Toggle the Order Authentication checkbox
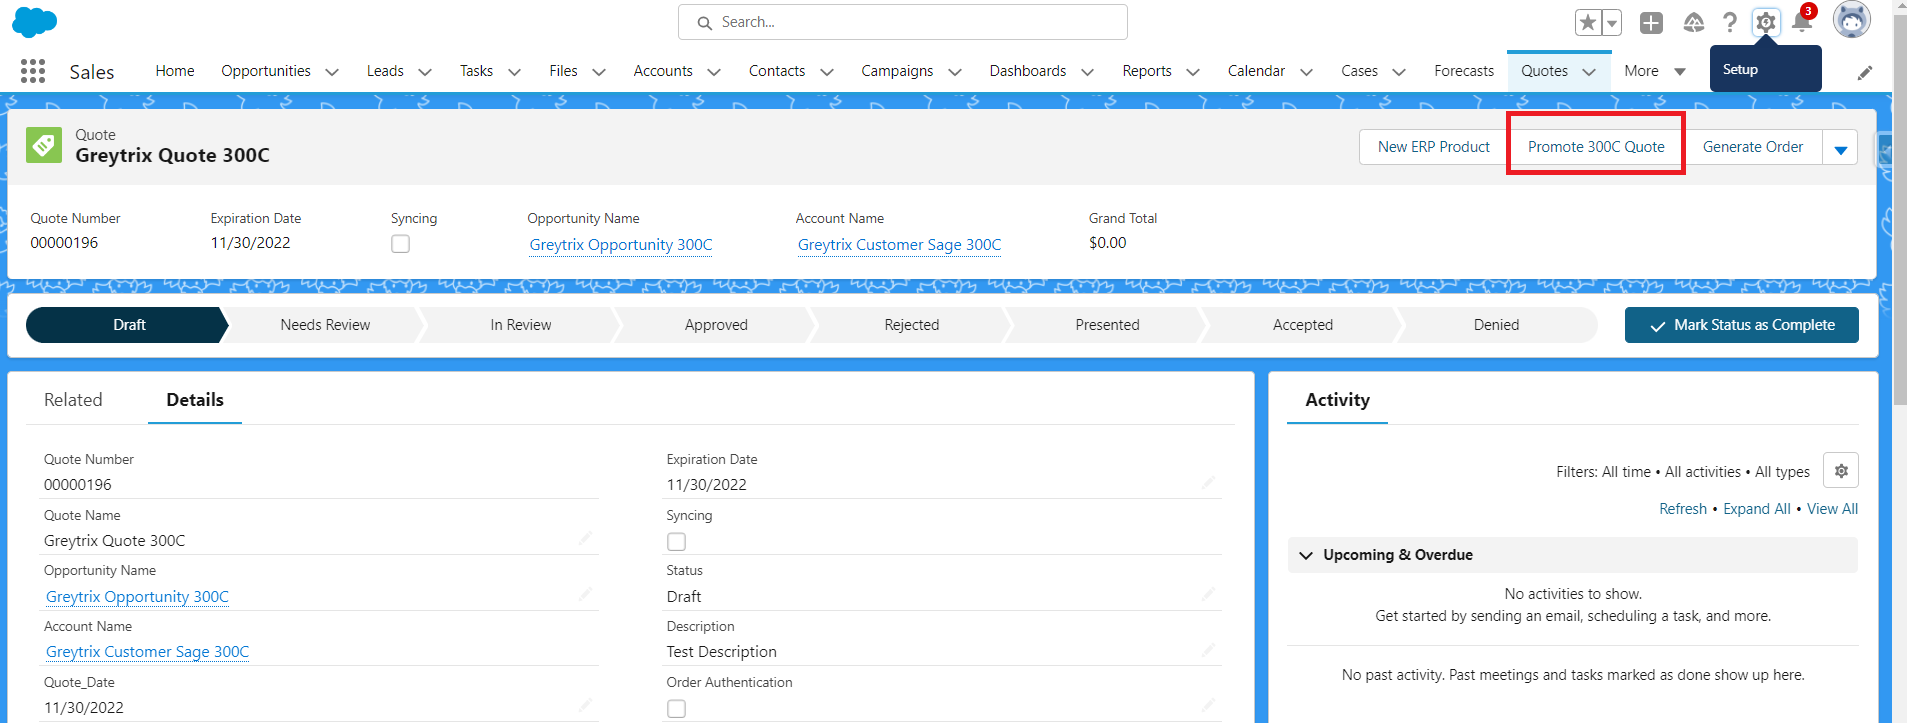1907x723 pixels. pyautogui.click(x=677, y=709)
